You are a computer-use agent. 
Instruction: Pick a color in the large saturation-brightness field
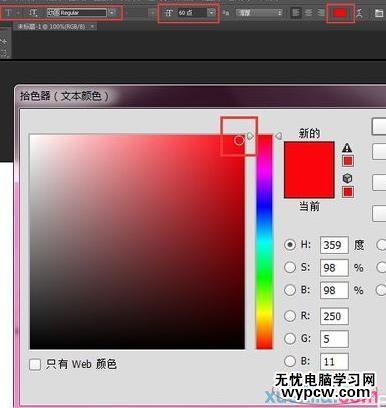coord(137,242)
